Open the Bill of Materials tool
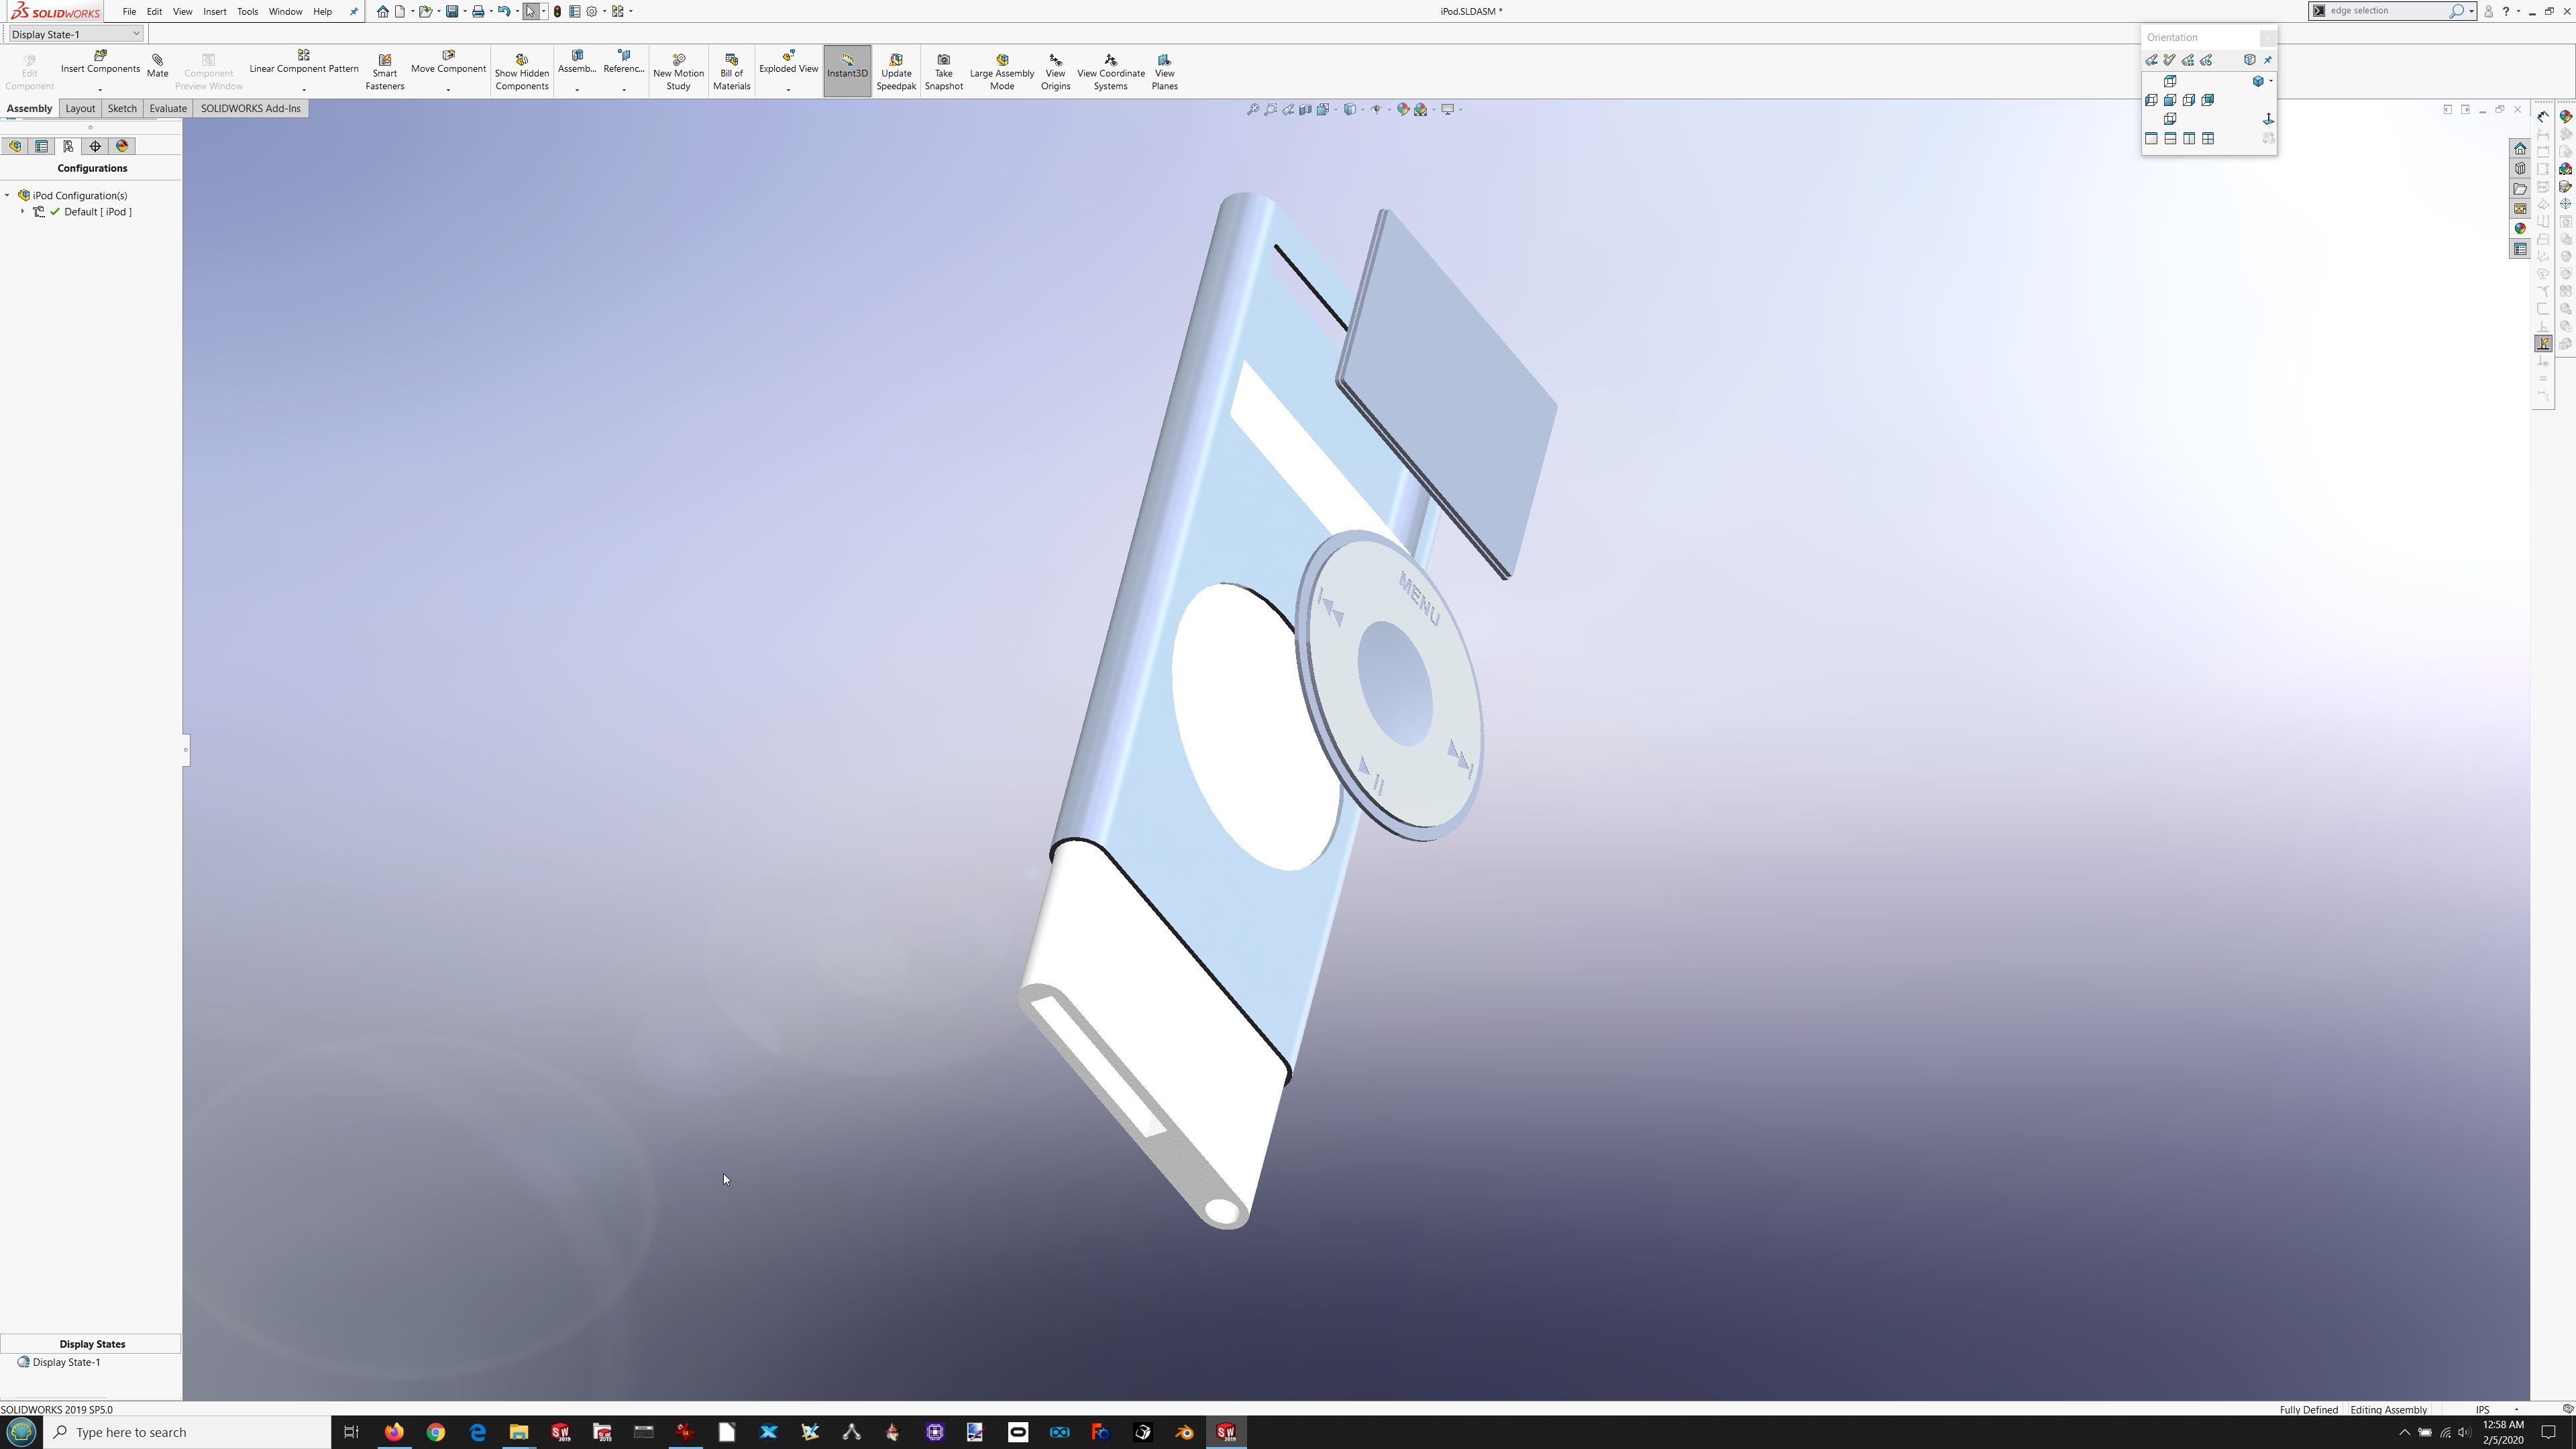Image resolution: width=2576 pixels, height=1449 pixels. tap(731, 72)
